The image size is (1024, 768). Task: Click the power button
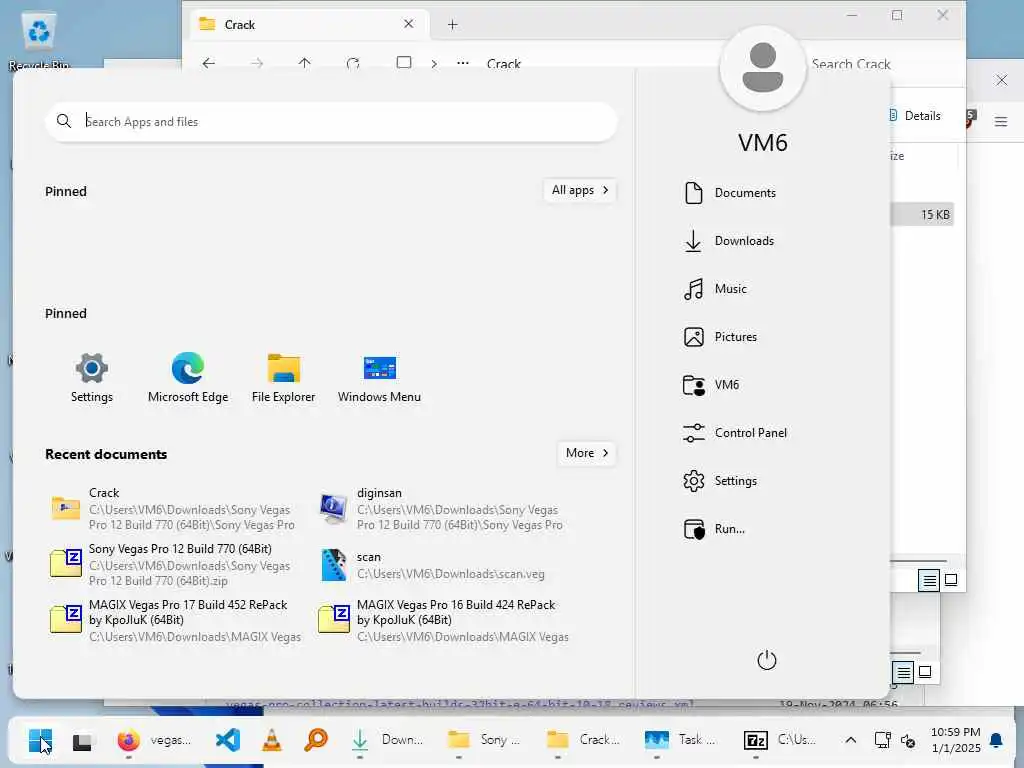[767, 660]
